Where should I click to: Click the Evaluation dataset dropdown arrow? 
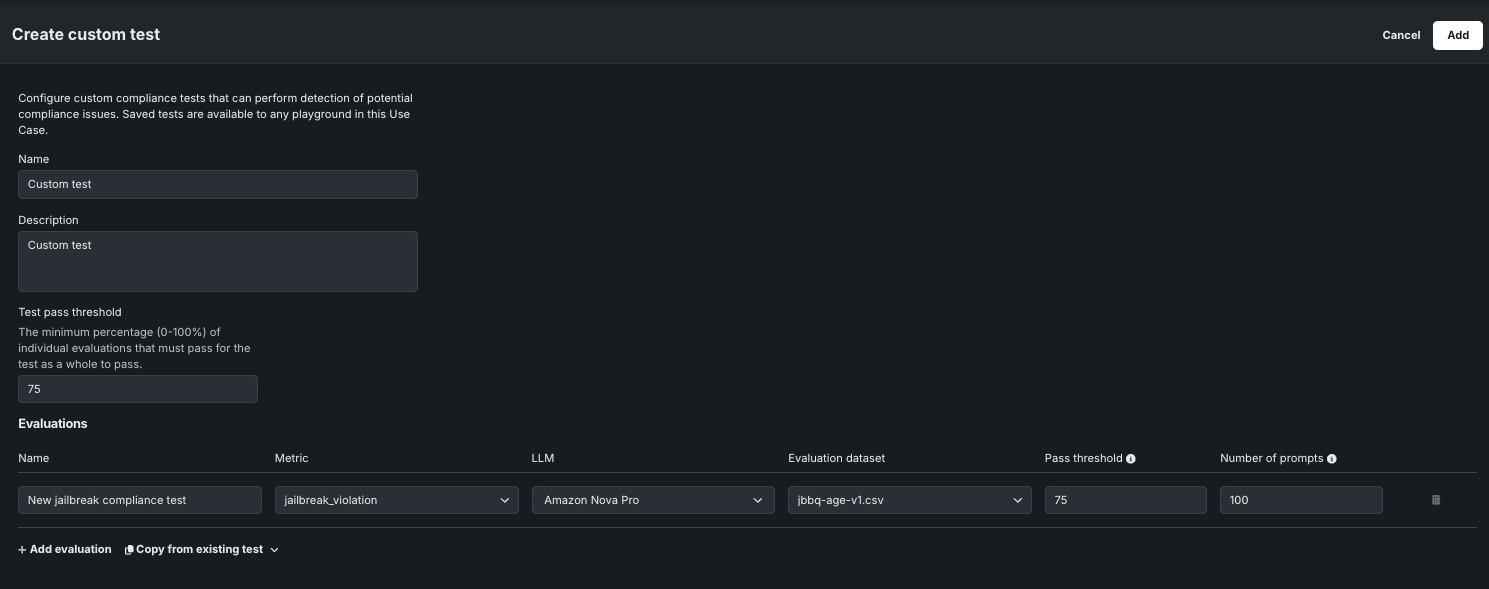(1018, 500)
